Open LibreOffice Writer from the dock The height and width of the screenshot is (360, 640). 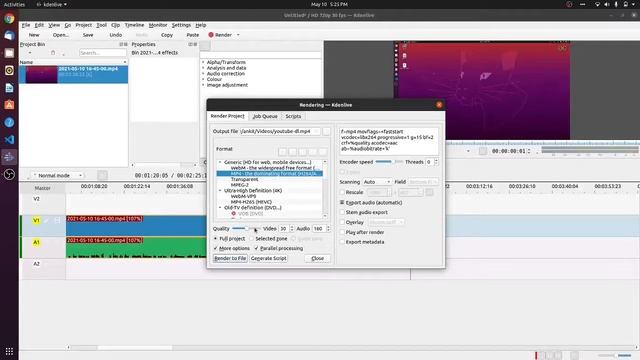tap(9, 88)
